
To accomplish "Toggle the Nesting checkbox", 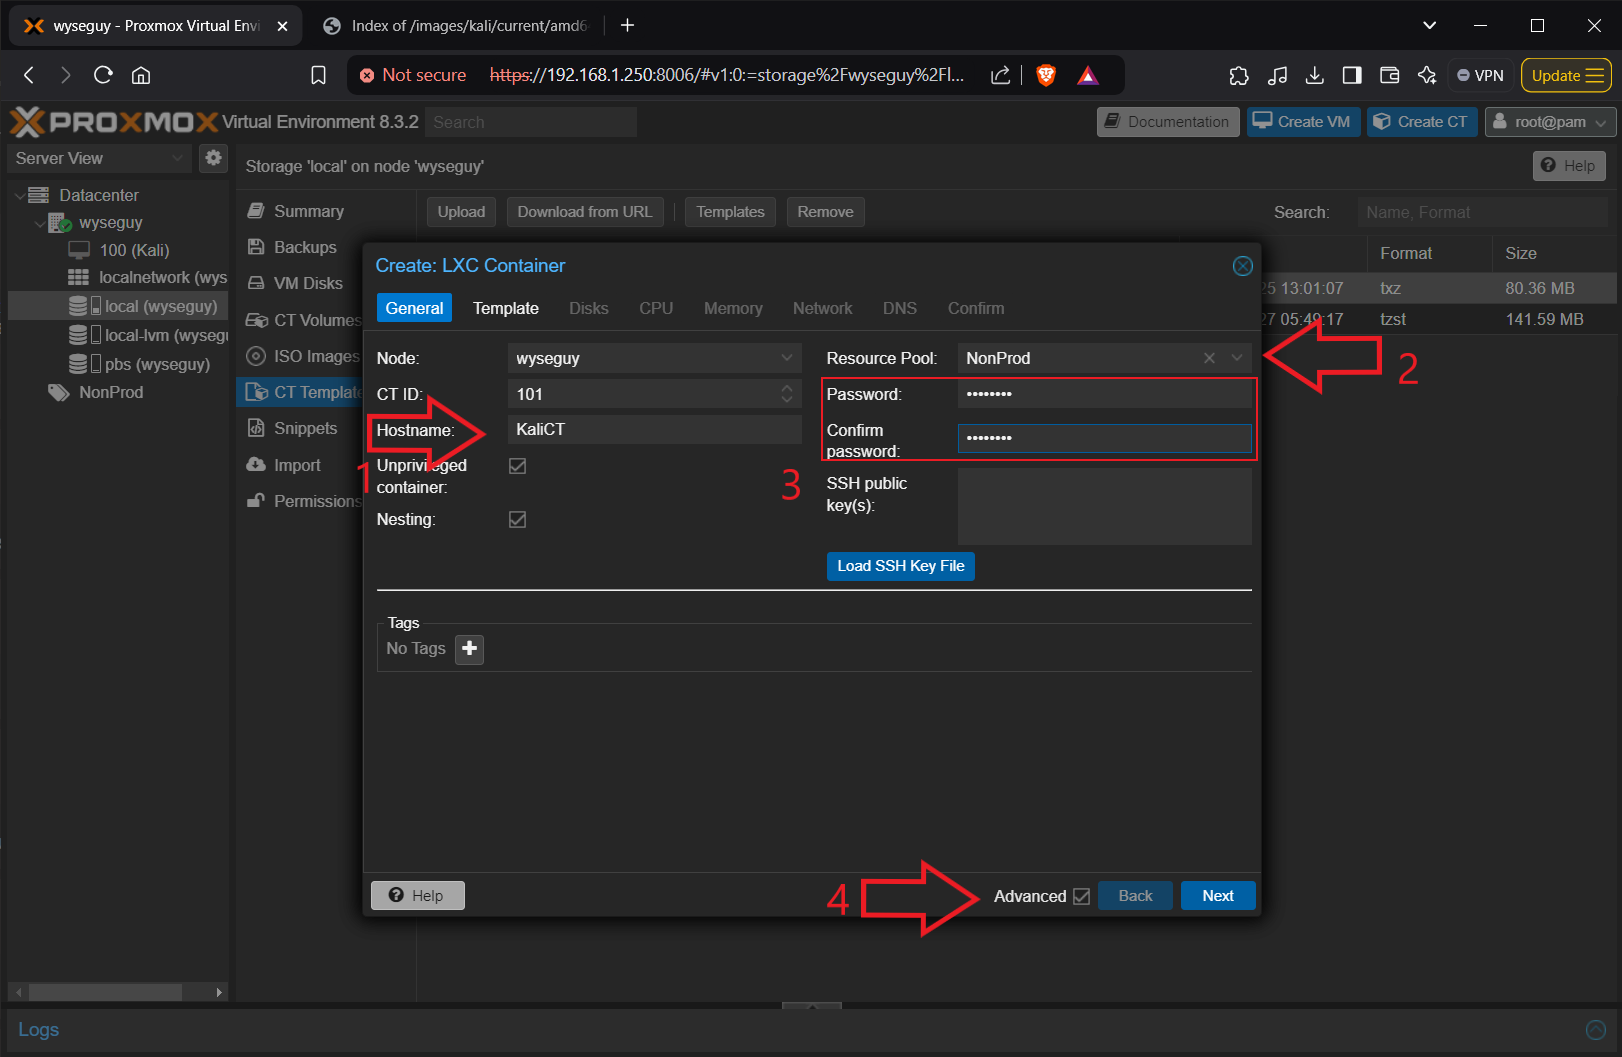I will point(517,519).
